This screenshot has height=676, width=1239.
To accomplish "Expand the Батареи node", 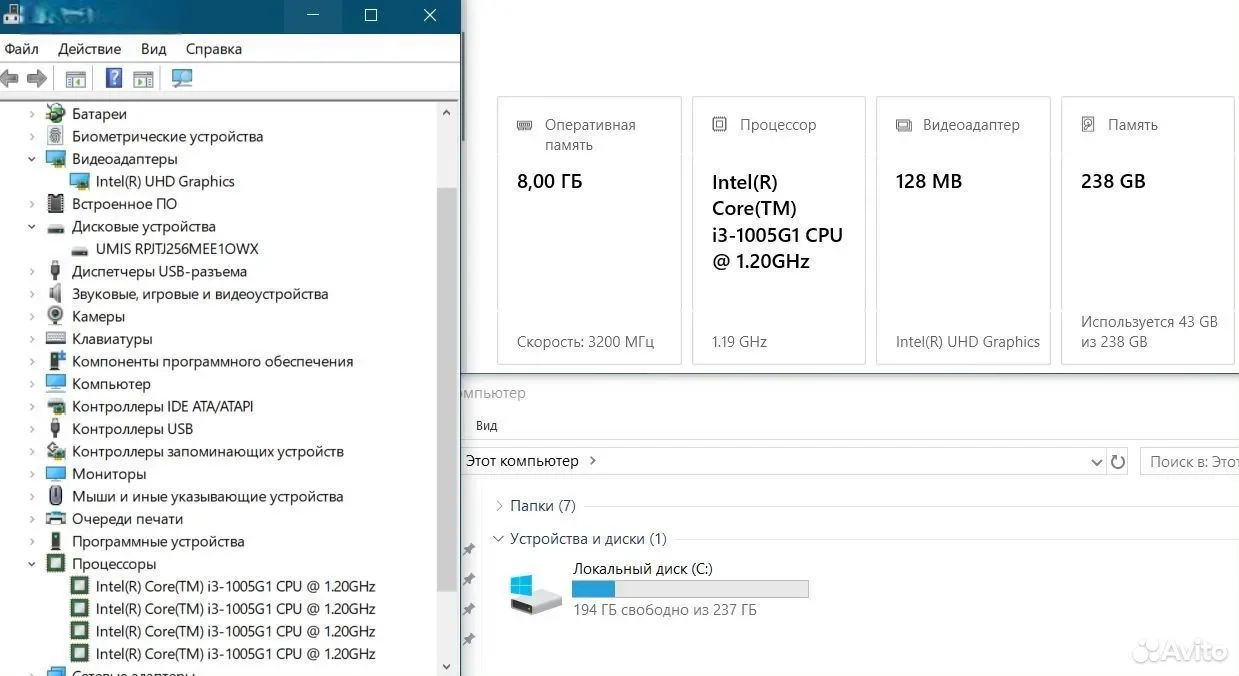I will (x=32, y=114).
